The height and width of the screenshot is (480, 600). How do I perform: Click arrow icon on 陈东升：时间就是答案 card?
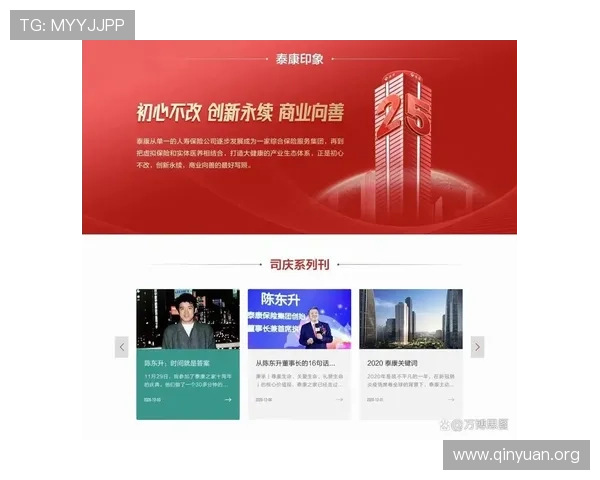click(x=228, y=400)
